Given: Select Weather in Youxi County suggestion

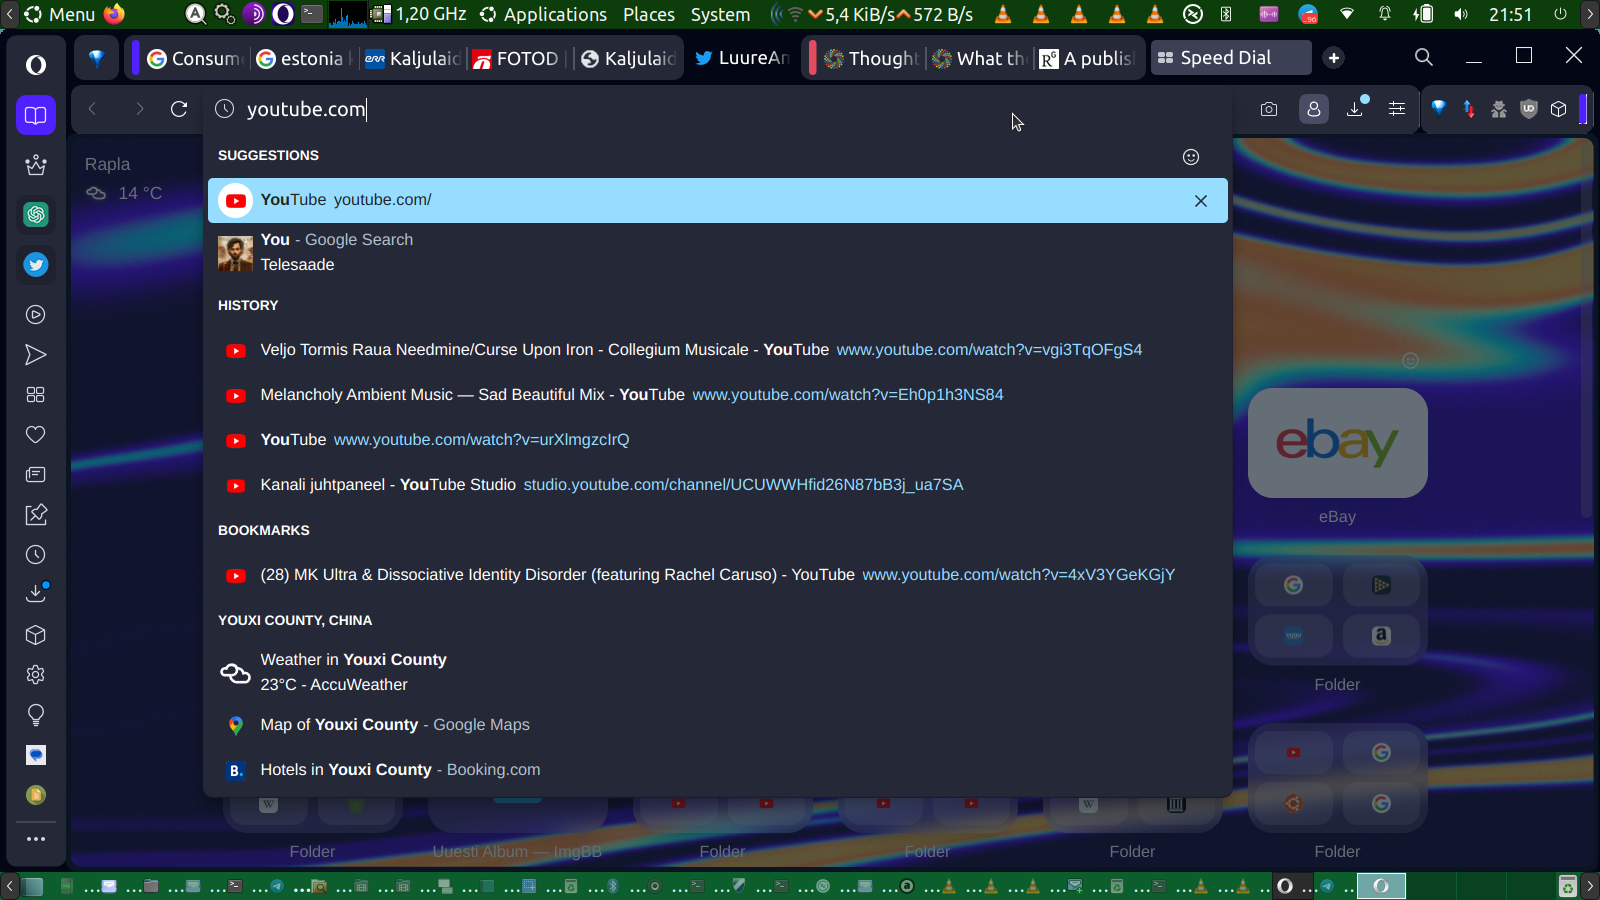Looking at the screenshot, I should [x=718, y=672].
